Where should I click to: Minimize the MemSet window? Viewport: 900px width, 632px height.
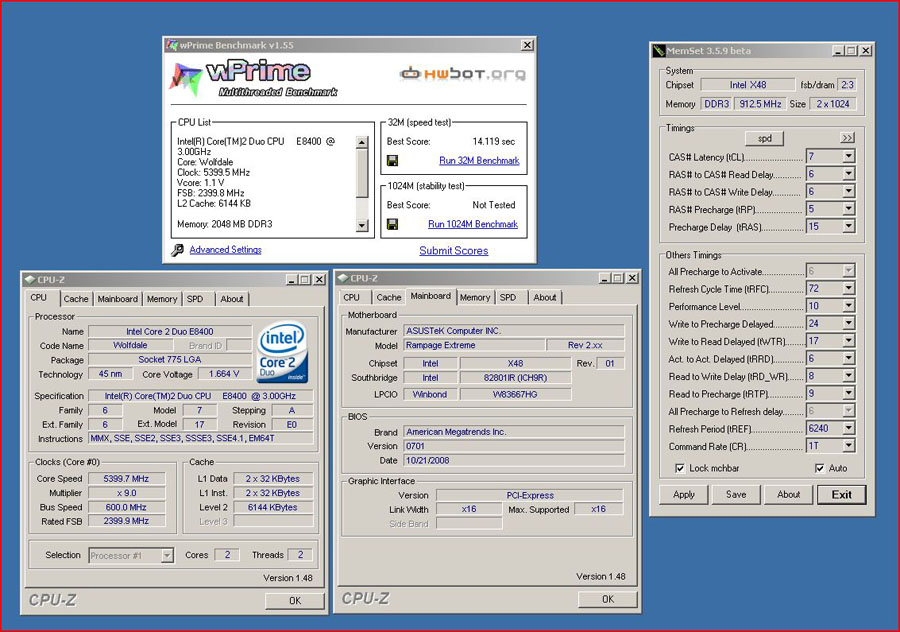[x=839, y=51]
